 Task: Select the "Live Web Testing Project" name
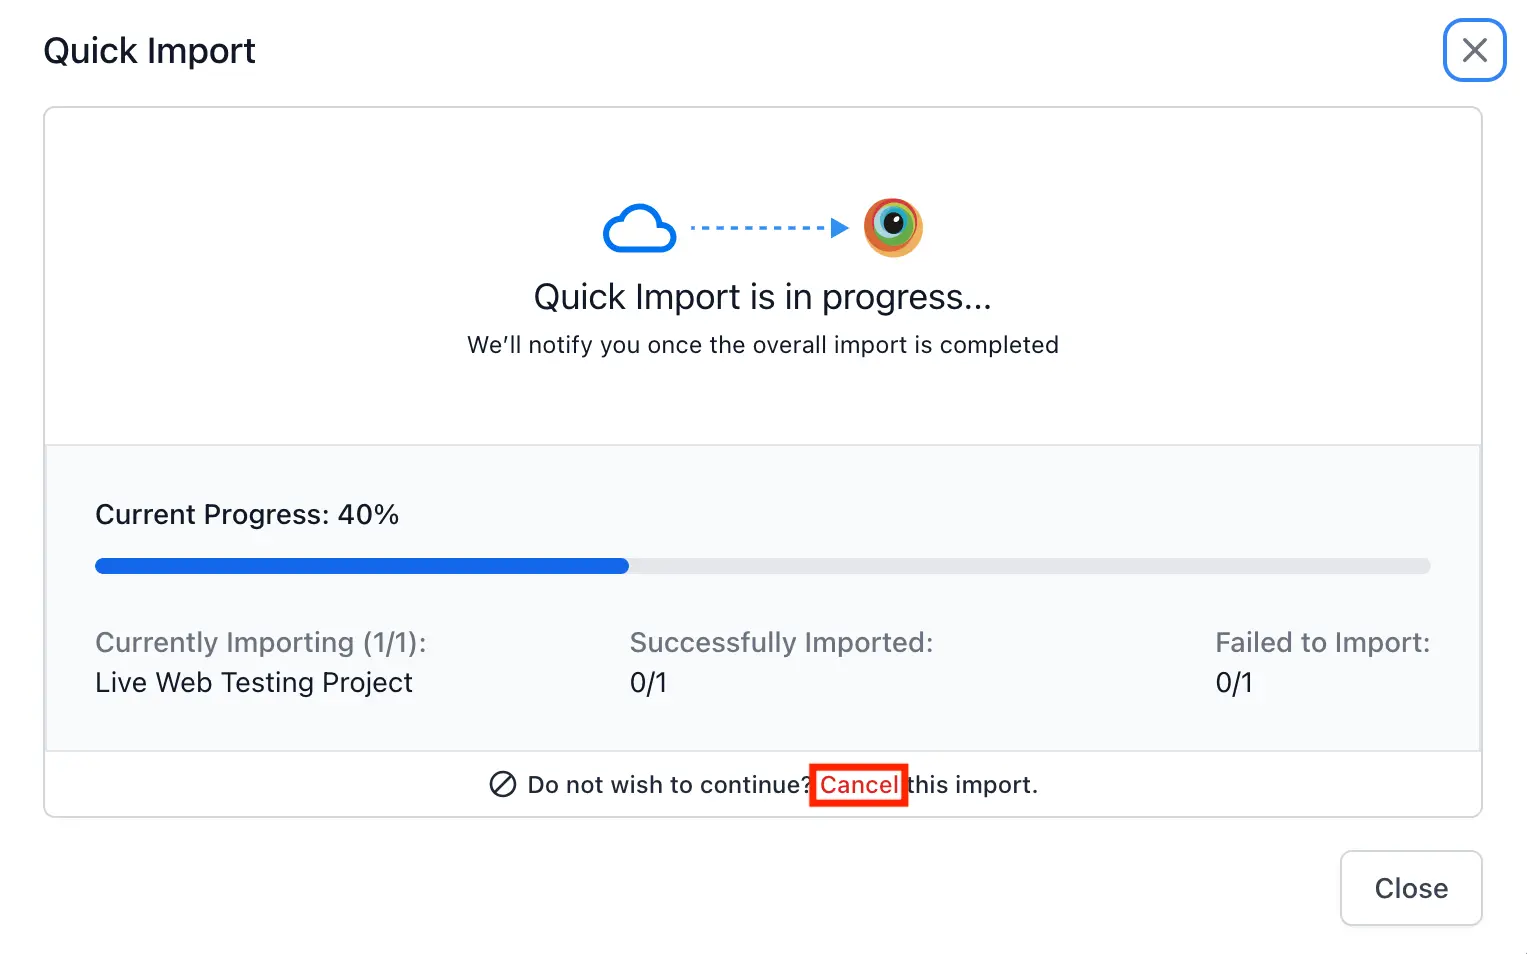(x=254, y=682)
